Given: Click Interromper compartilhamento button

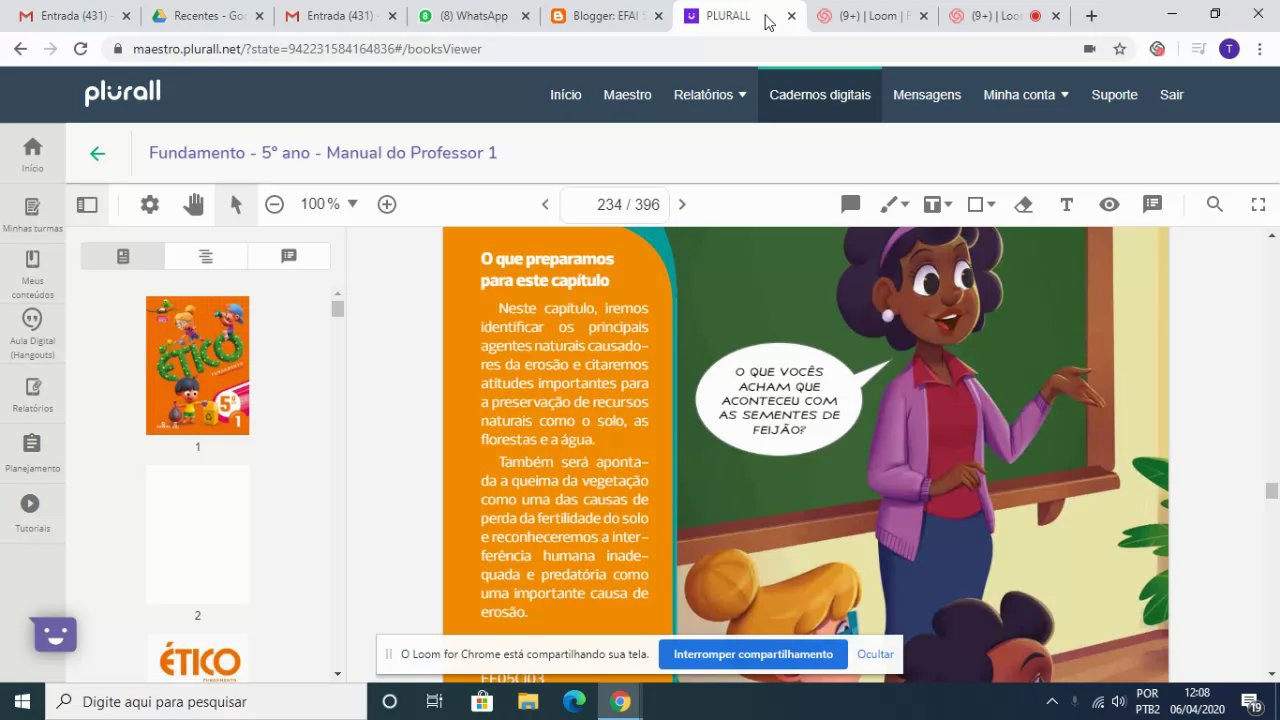Looking at the screenshot, I should pos(753,654).
